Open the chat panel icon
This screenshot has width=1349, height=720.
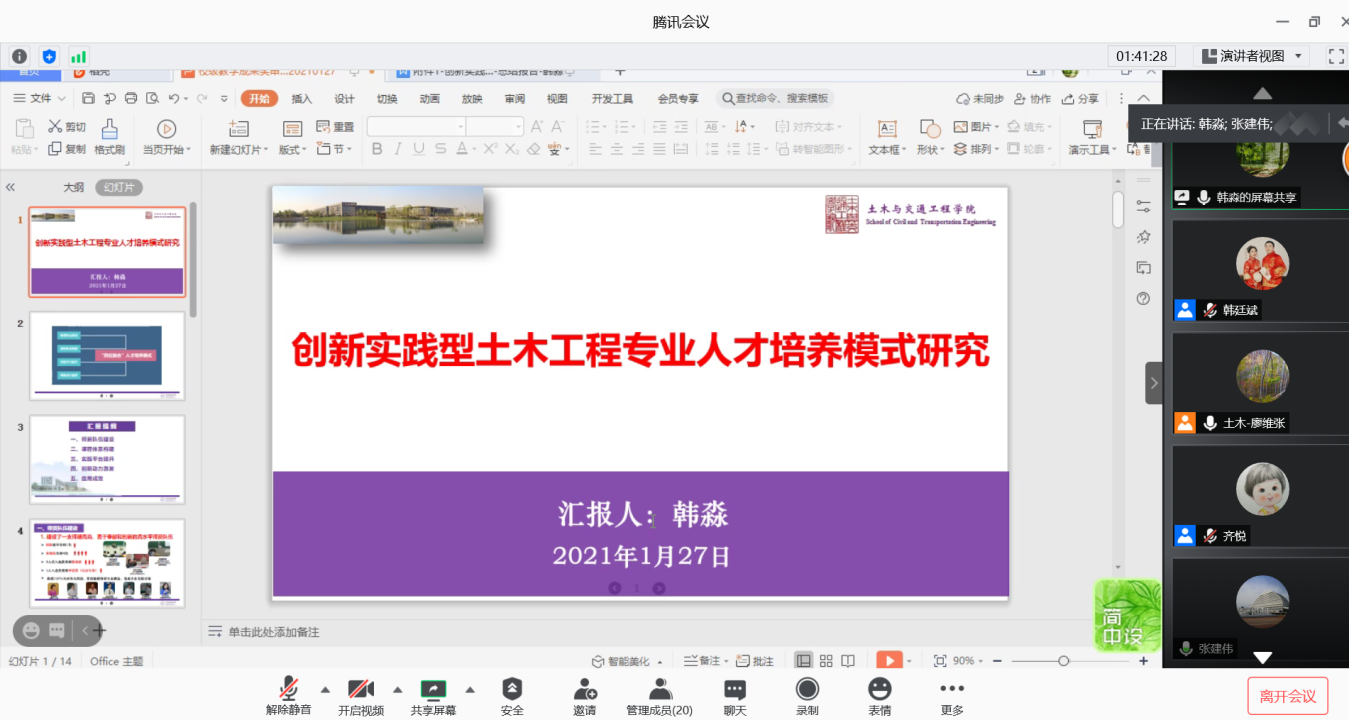[x=735, y=689]
